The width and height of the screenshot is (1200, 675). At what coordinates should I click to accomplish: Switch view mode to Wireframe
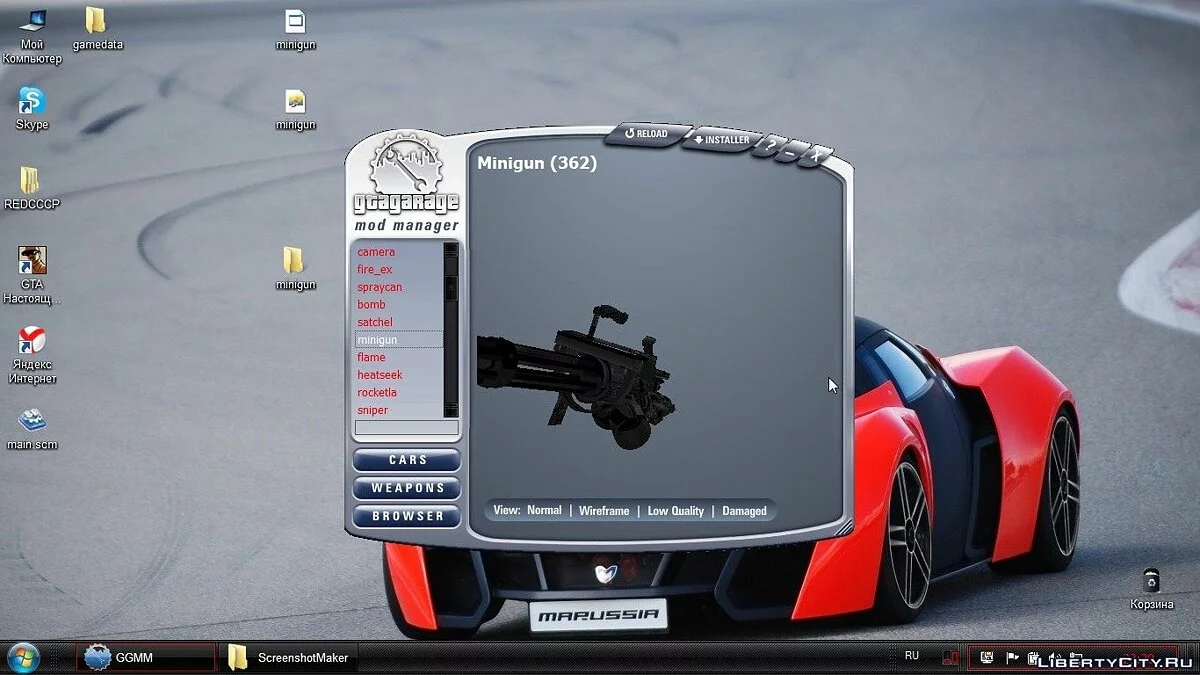point(604,511)
